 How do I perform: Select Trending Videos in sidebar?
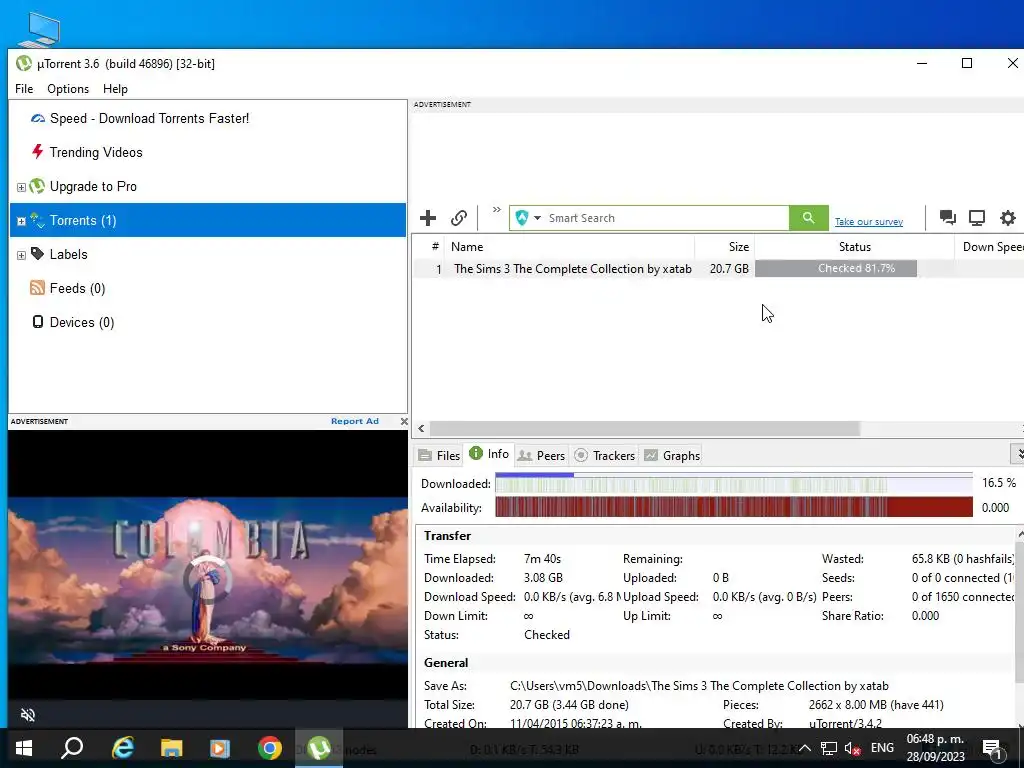pyautogui.click(x=96, y=152)
